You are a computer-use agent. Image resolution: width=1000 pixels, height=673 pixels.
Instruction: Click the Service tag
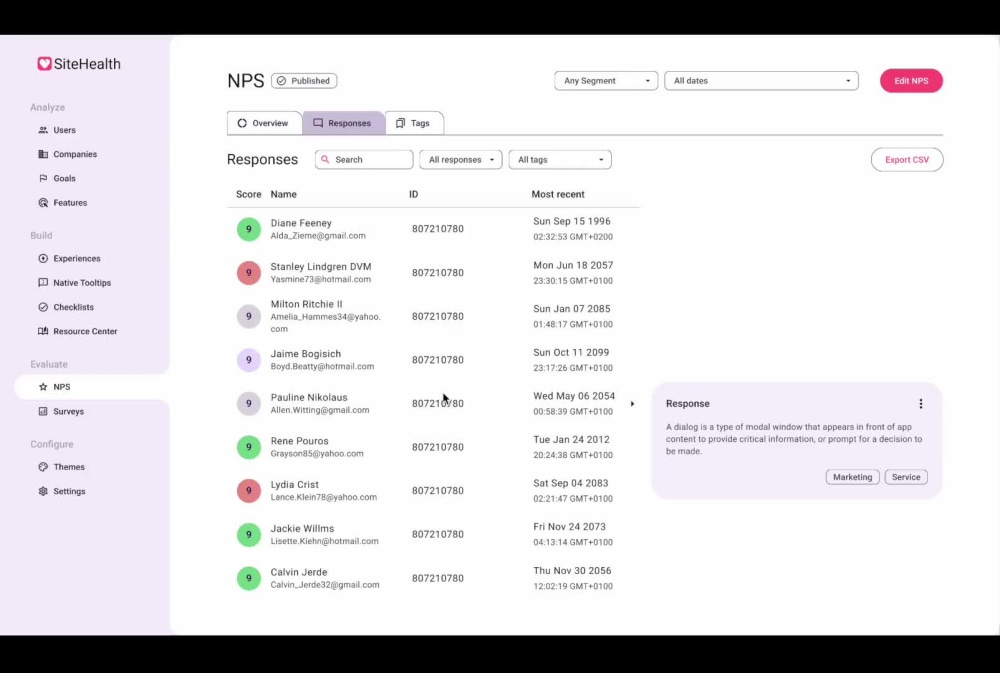pos(906,477)
